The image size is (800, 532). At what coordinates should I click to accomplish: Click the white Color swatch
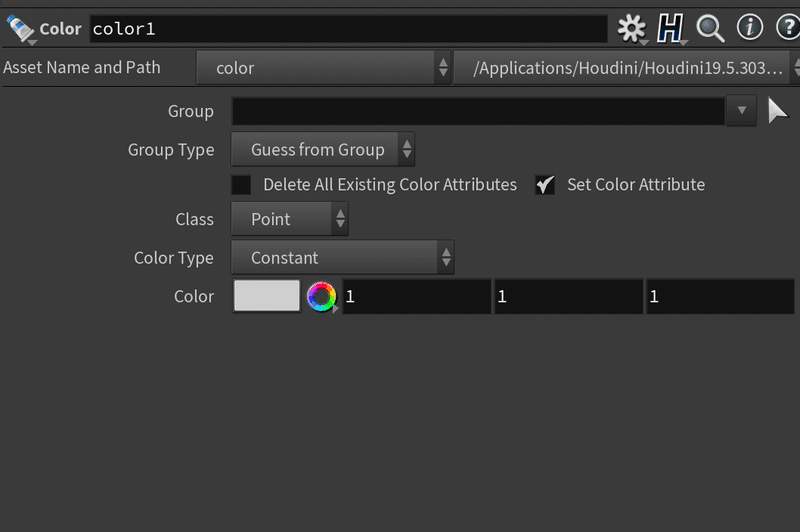(267, 296)
